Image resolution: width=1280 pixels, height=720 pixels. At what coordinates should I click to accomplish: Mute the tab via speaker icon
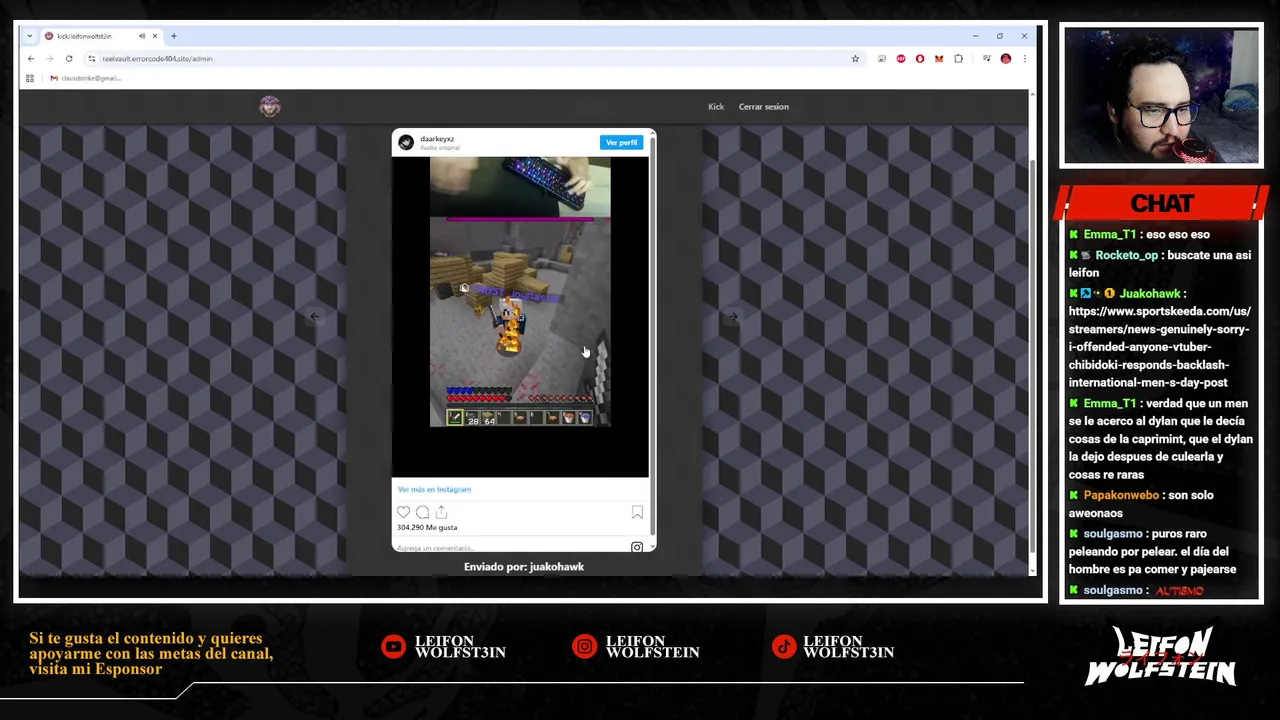[x=142, y=36]
